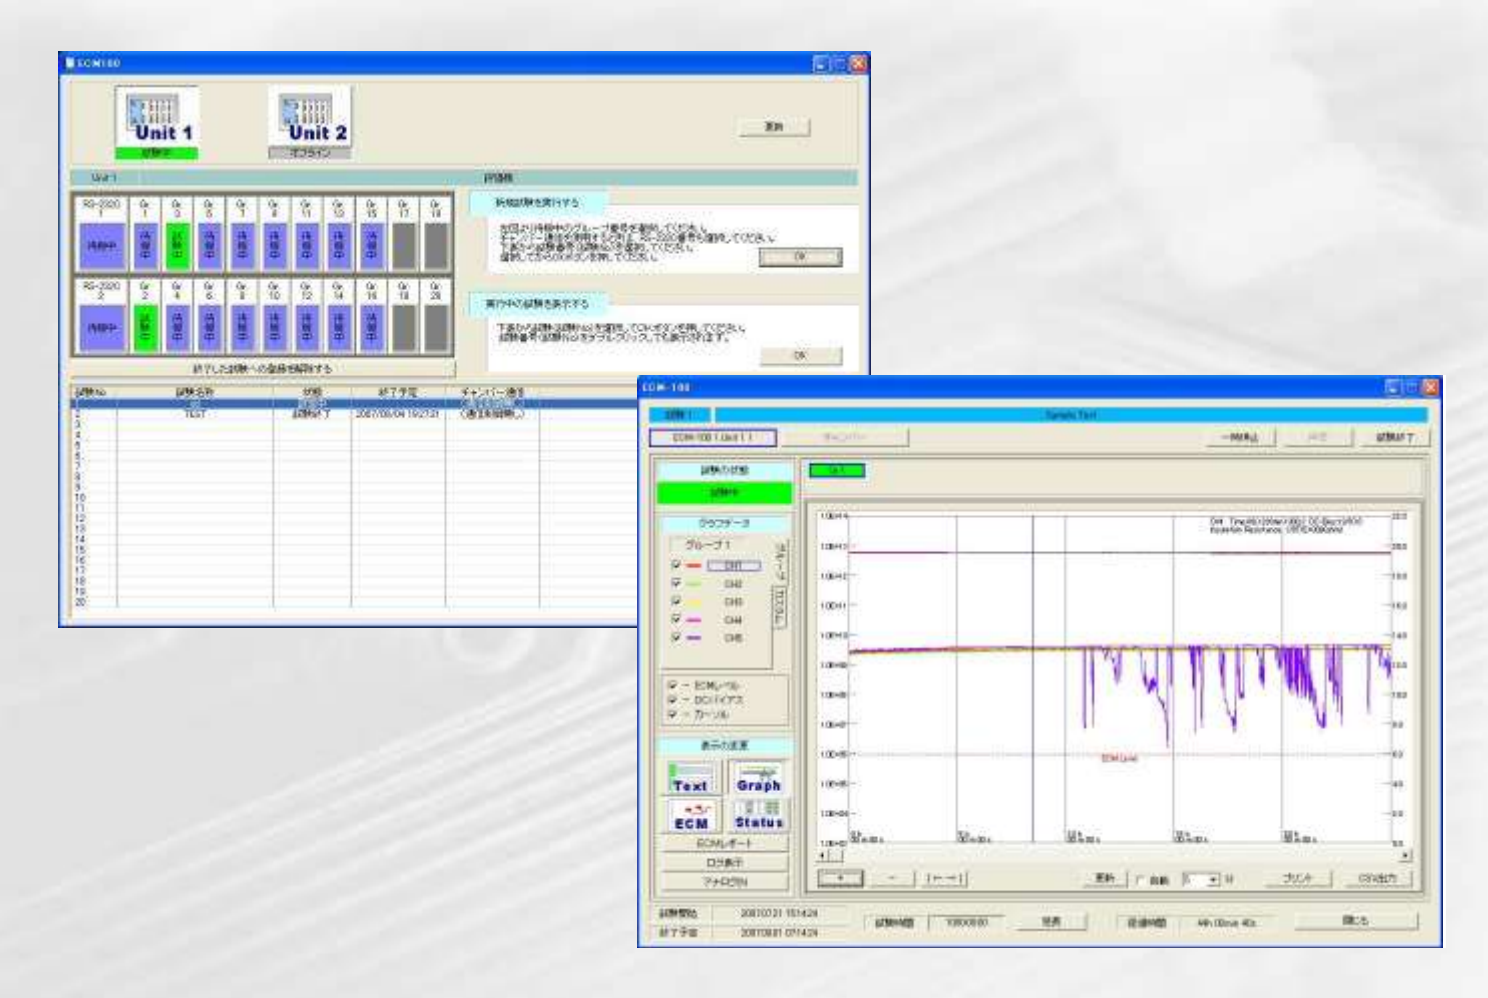Viewport: 1488px width, 998px height.
Task: Toggle CH3 channel checkbox
Action: [676, 601]
